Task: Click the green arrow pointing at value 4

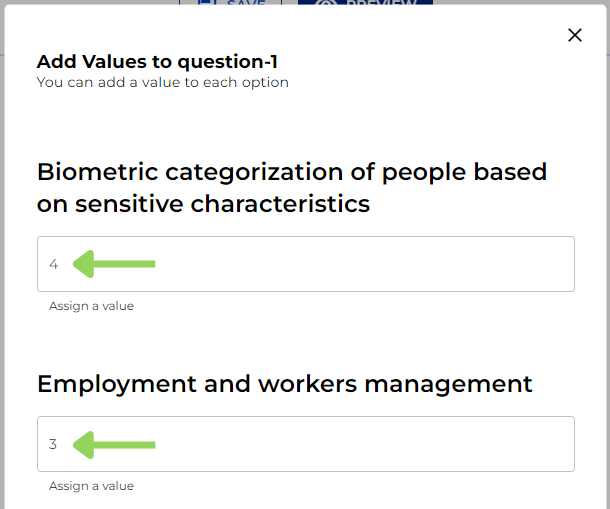Action: coord(115,264)
